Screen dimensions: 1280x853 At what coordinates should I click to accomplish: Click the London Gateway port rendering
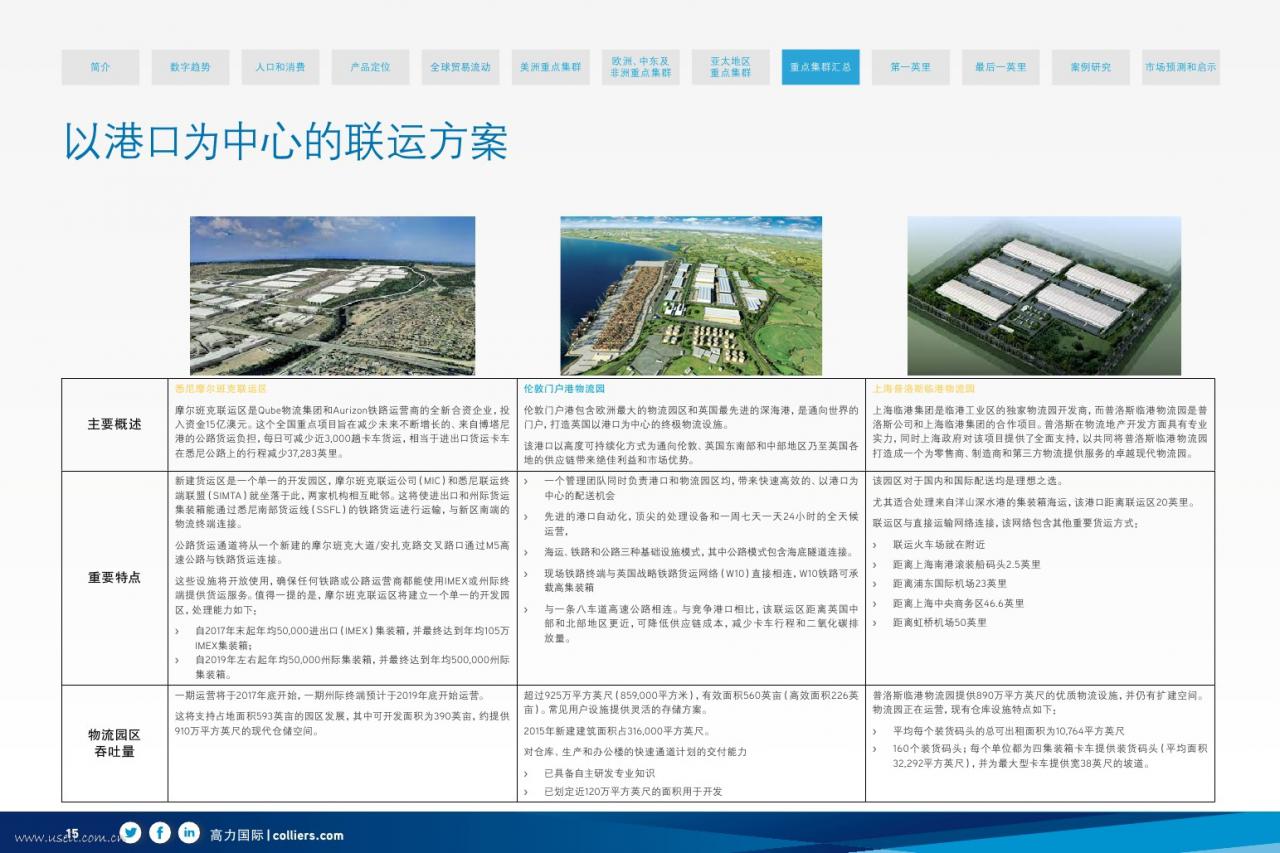point(691,296)
